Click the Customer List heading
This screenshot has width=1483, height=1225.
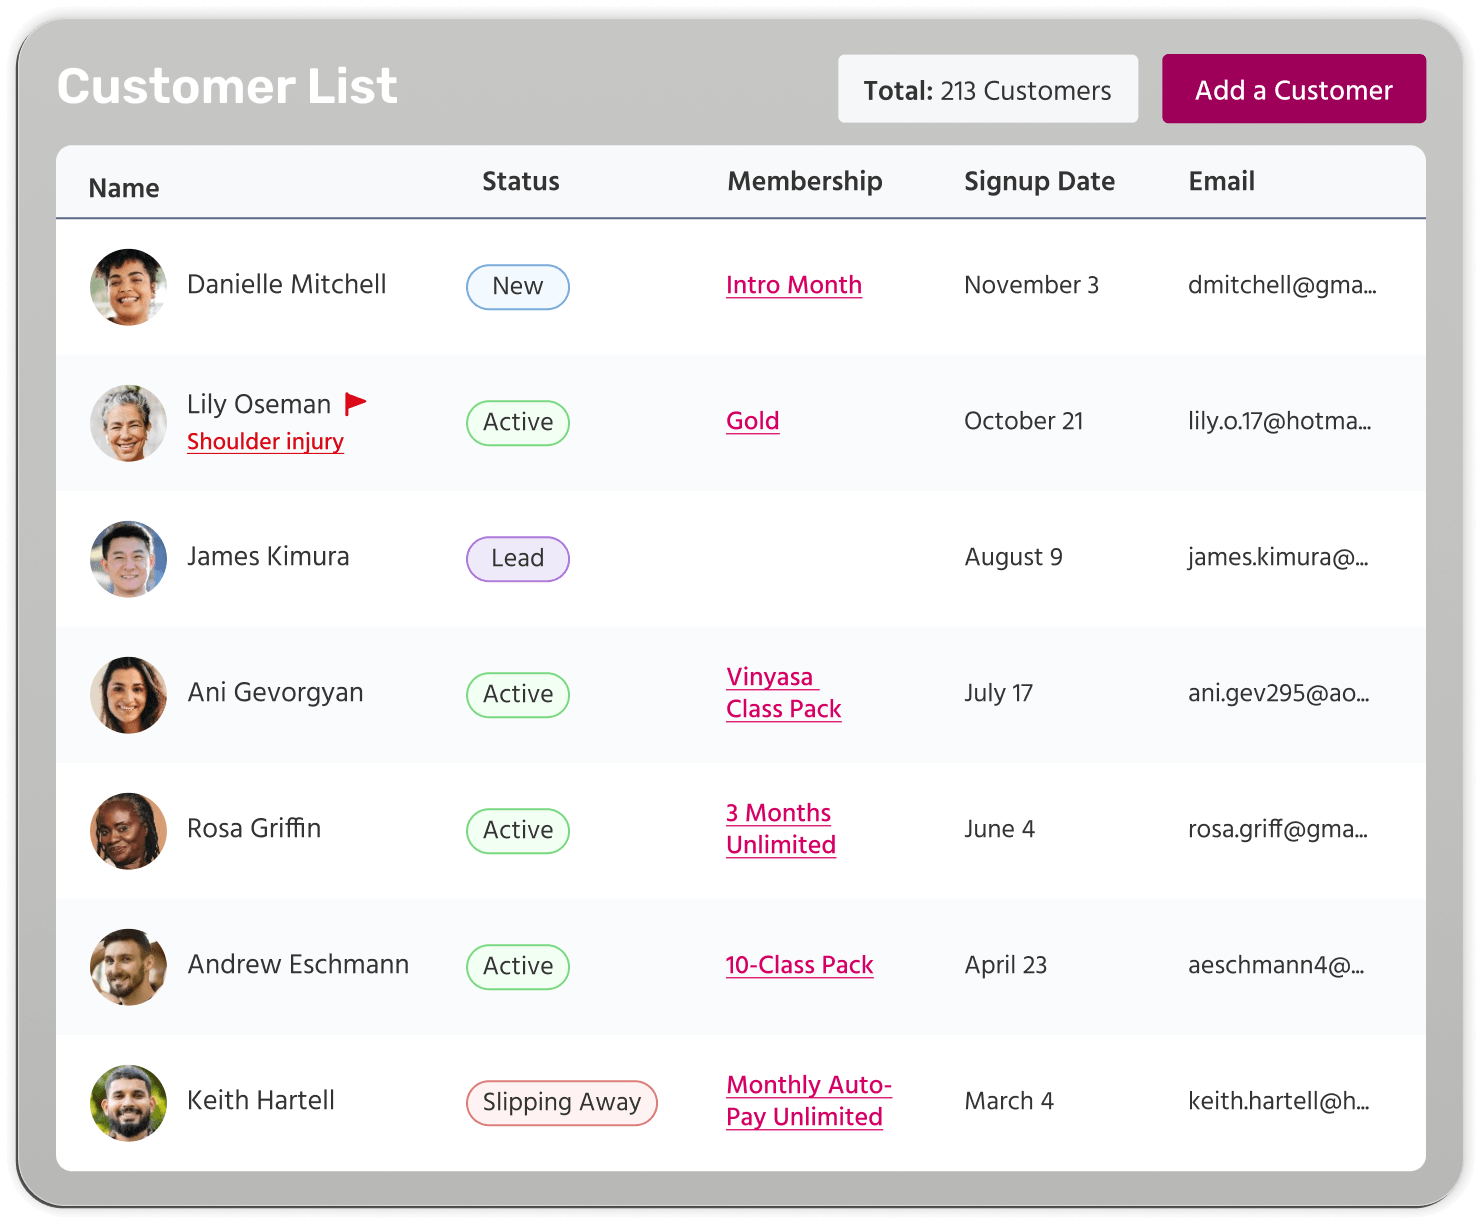coord(227,86)
